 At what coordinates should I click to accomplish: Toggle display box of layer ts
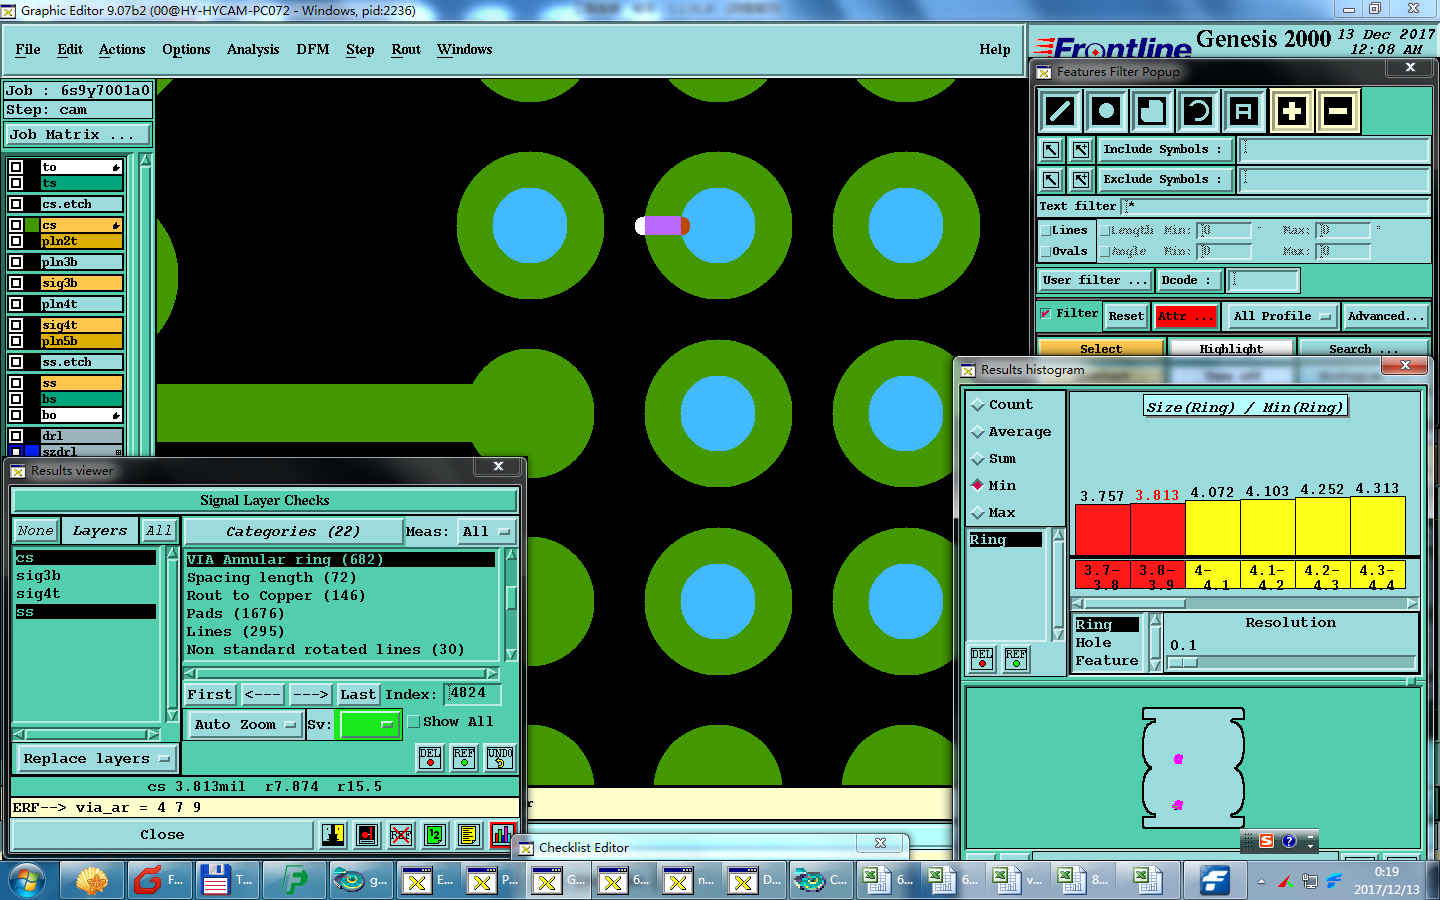point(16,183)
